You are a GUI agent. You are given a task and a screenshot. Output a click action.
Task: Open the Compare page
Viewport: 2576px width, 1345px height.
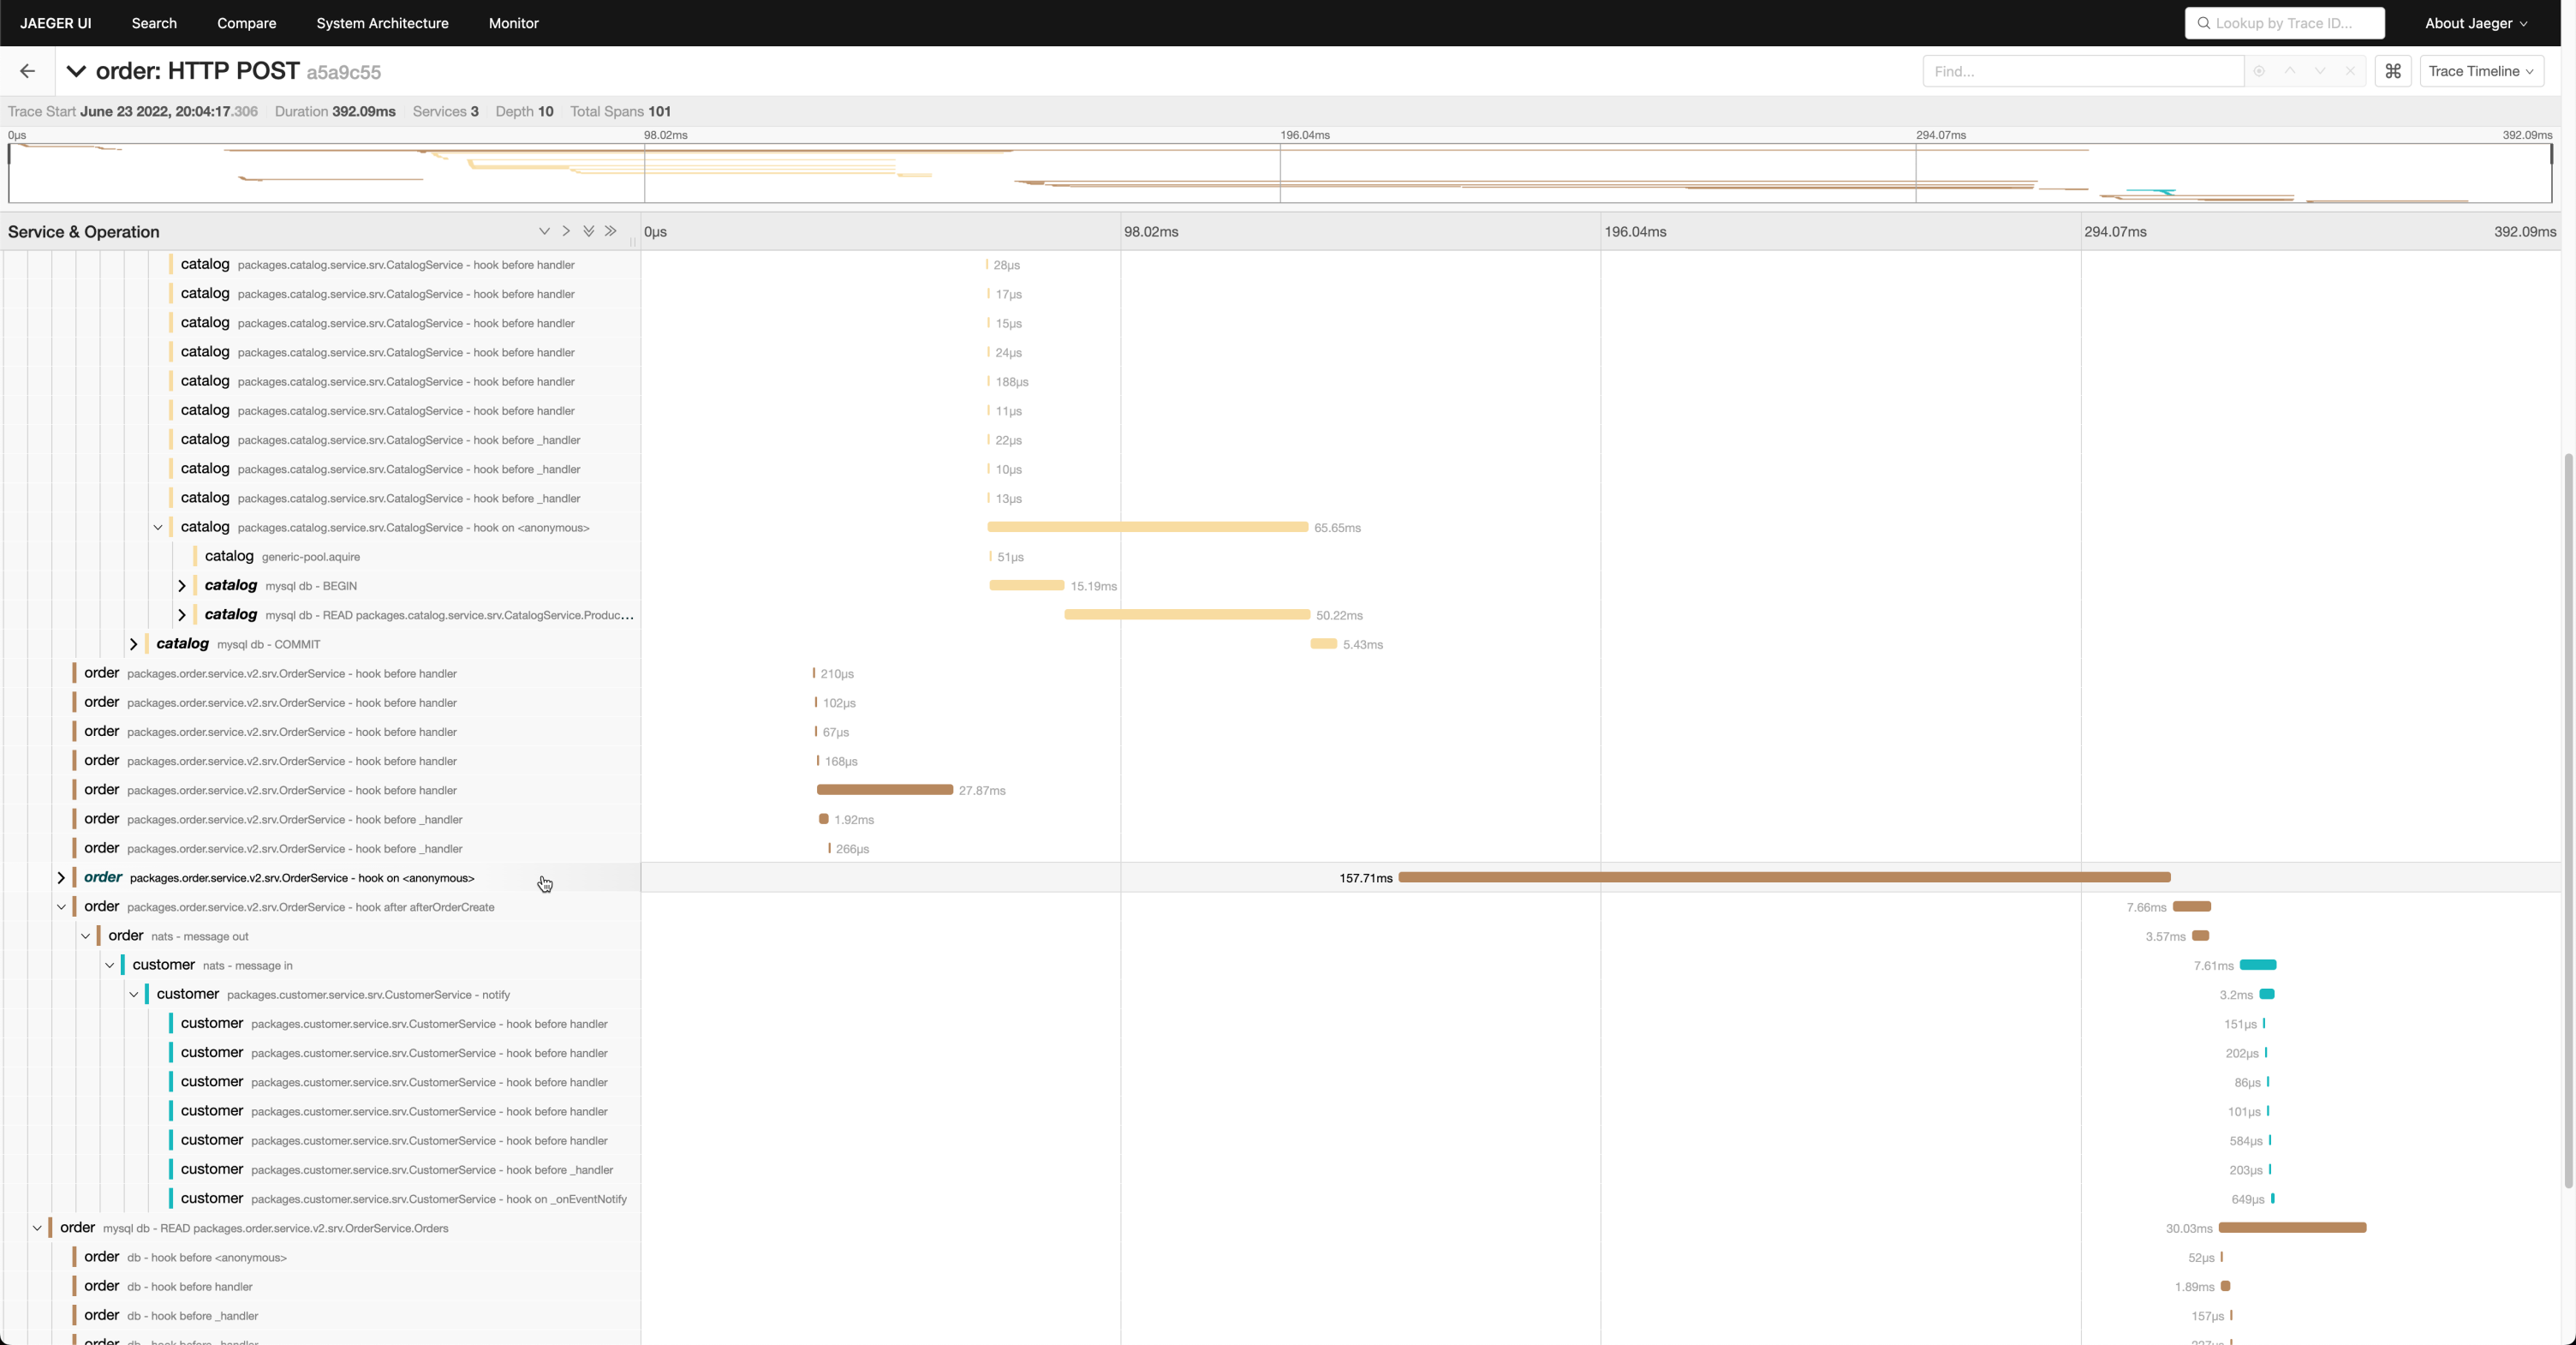[246, 23]
